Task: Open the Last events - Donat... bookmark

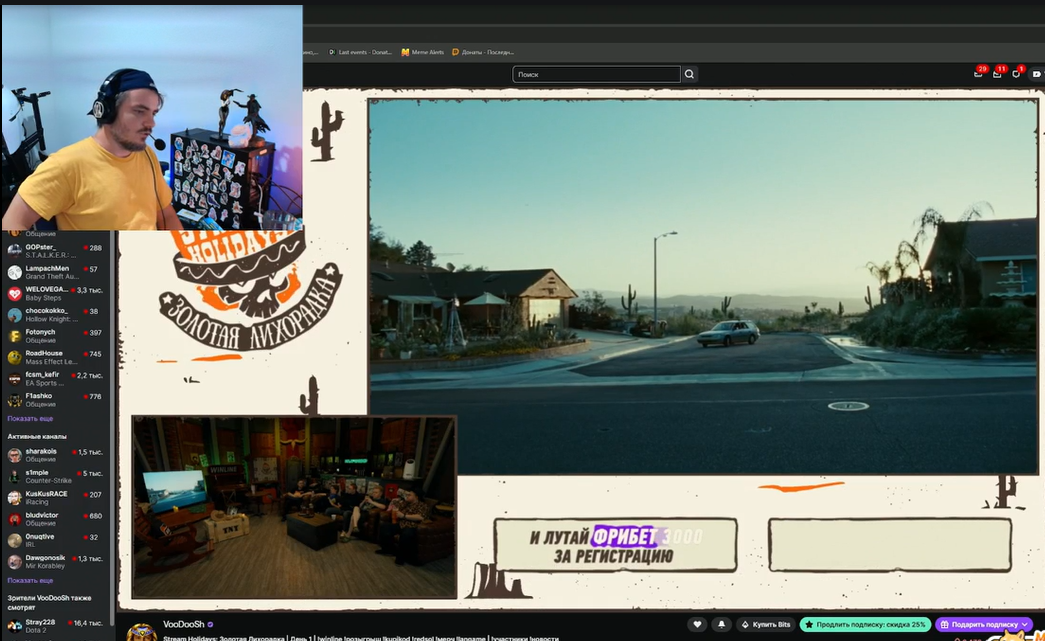Action: click(x=361, y=52)
